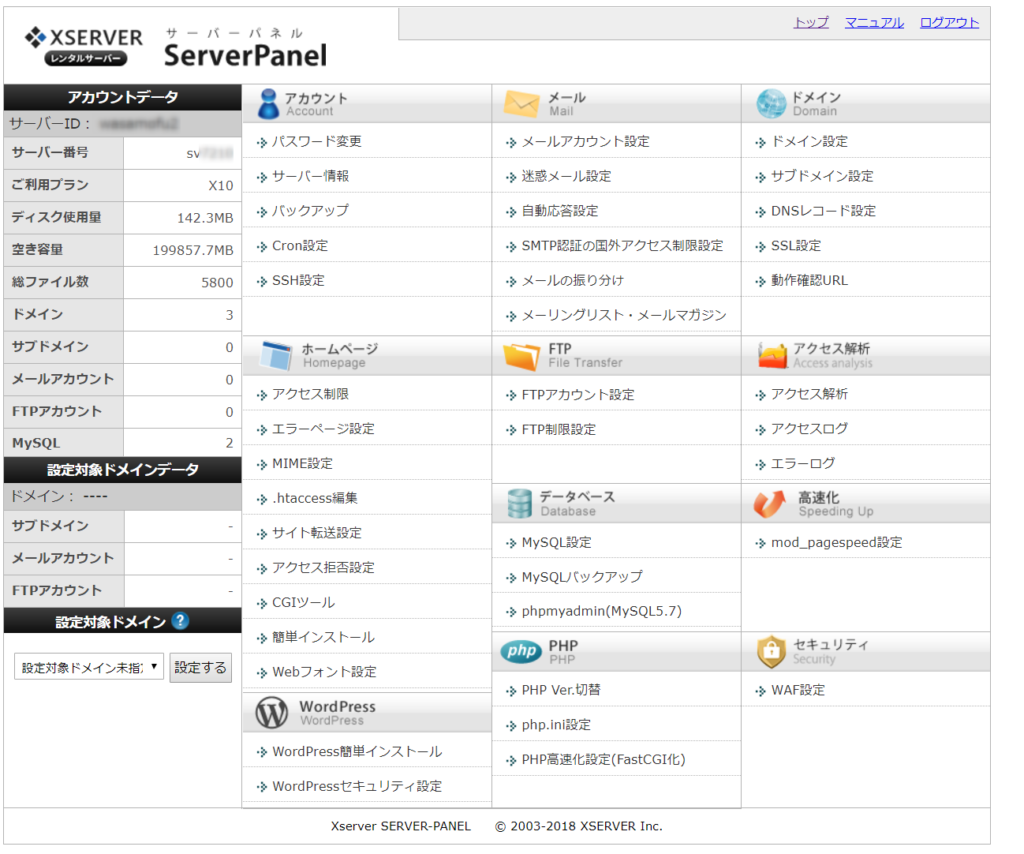Open .htaccess編集
The height and width of the screenshot is (854, 1024).
[315, 498]
